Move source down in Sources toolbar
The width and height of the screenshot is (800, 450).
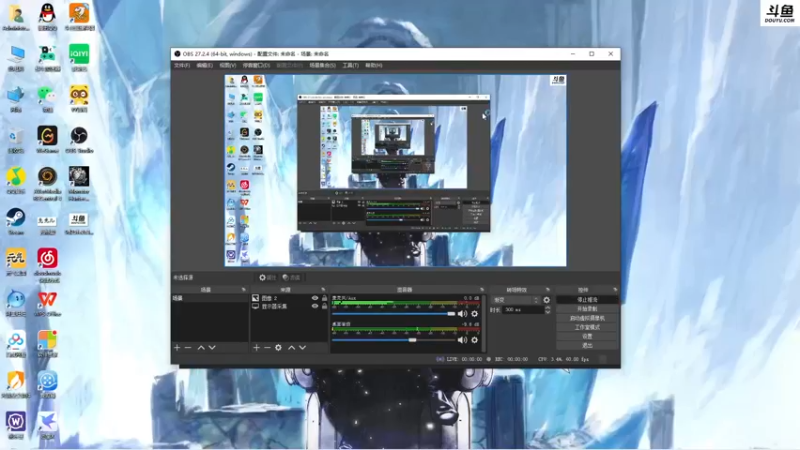pos(302,347)
